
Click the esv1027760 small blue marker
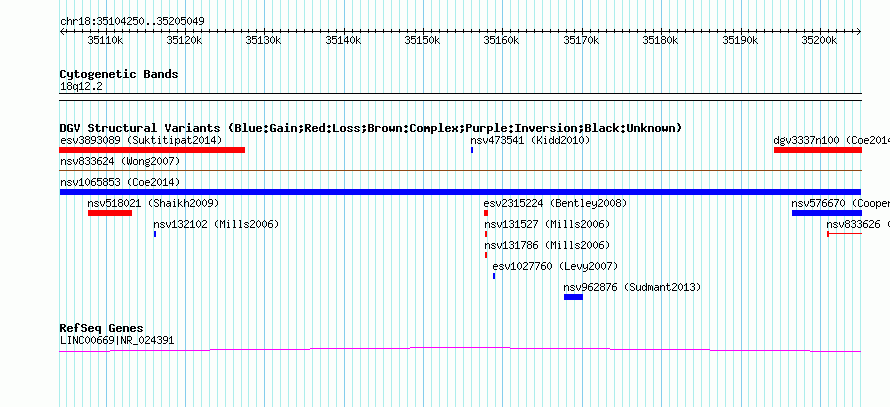pyautogui.click(x=494, y=276)
